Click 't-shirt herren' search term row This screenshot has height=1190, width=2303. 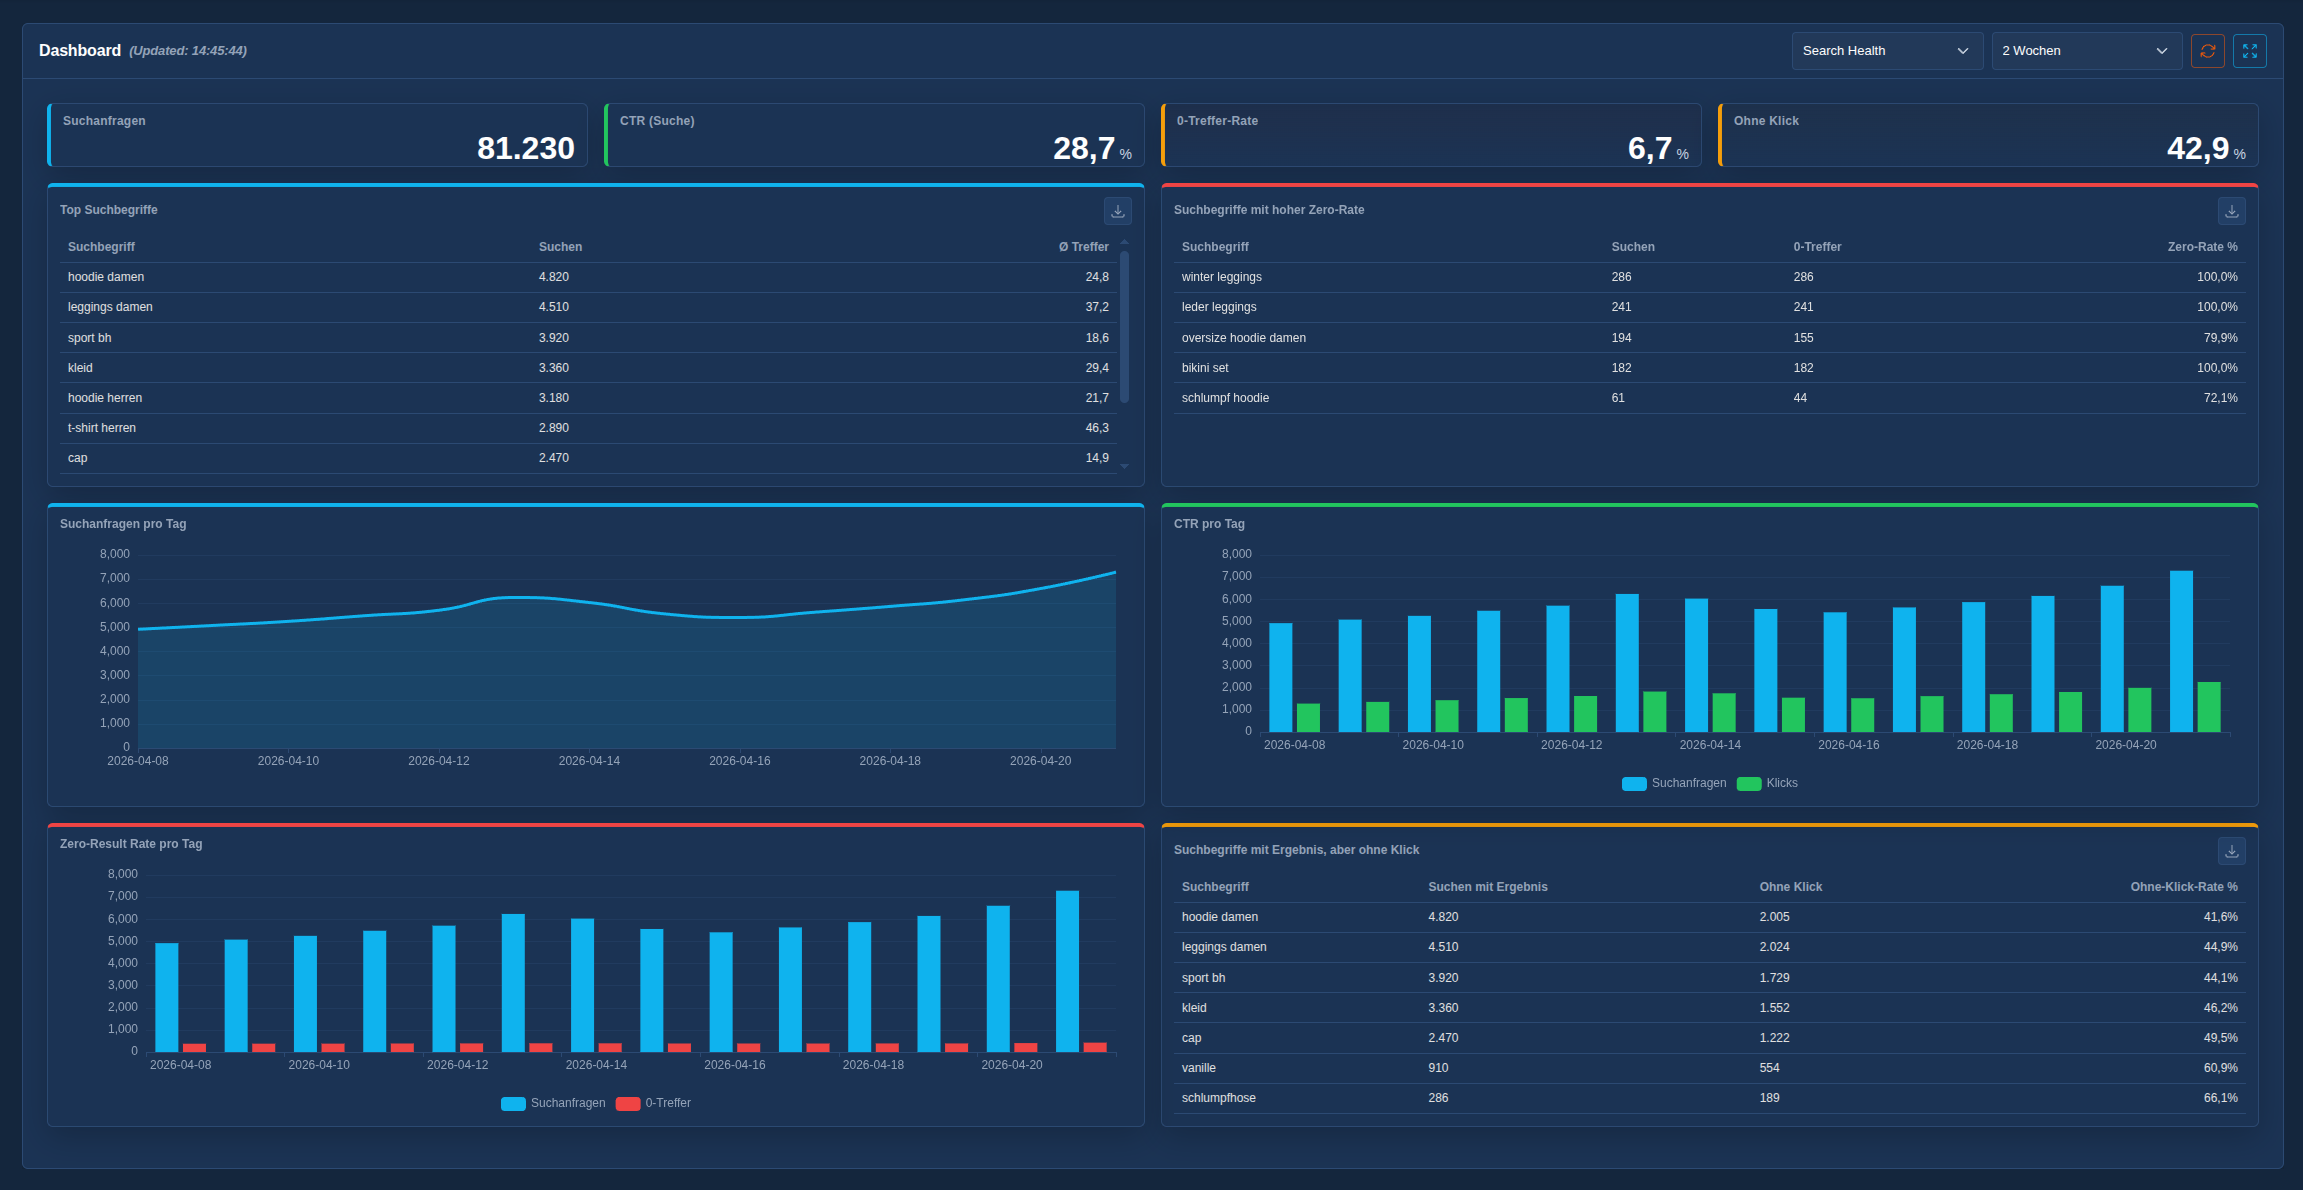[588, 428]
